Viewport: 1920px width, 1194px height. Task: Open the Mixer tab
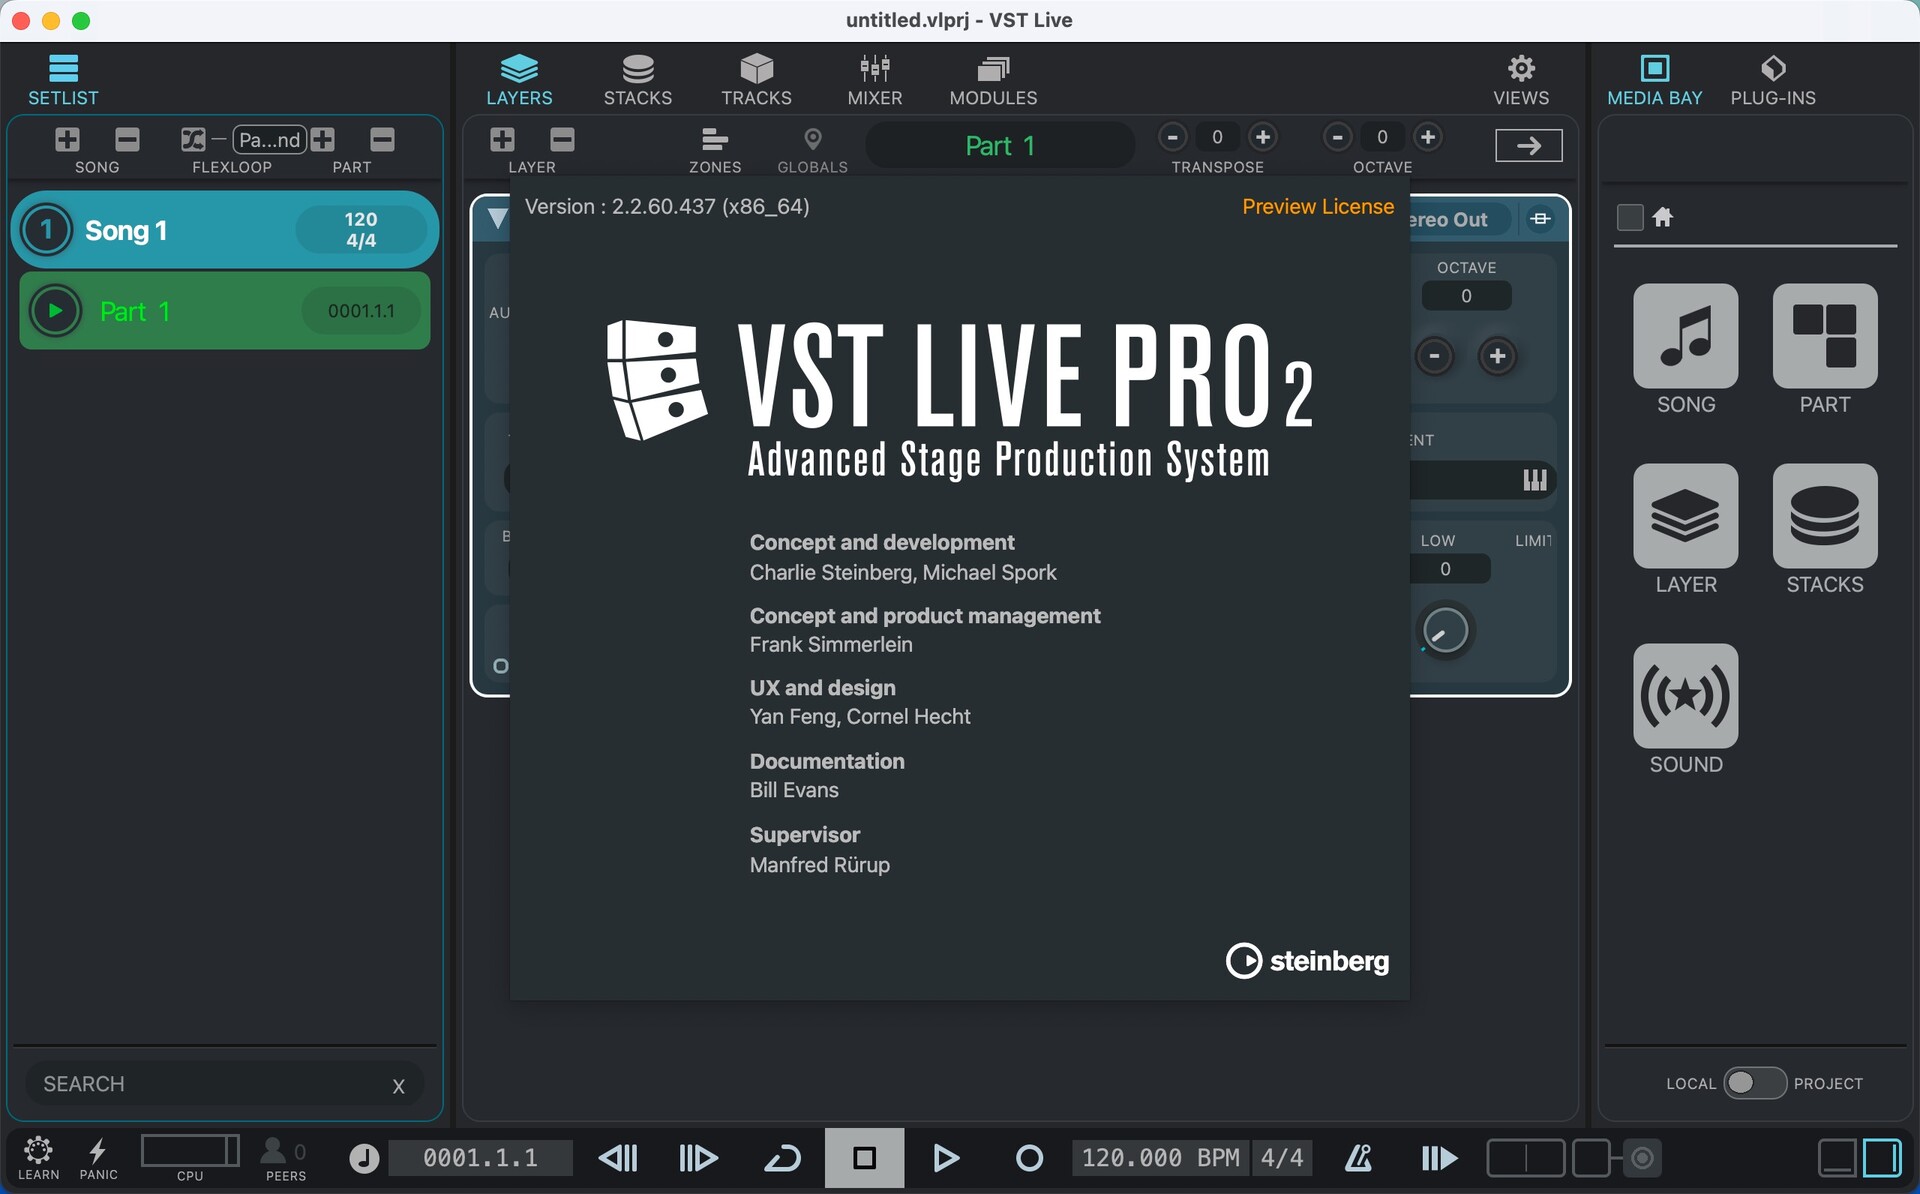pos(875,79)
